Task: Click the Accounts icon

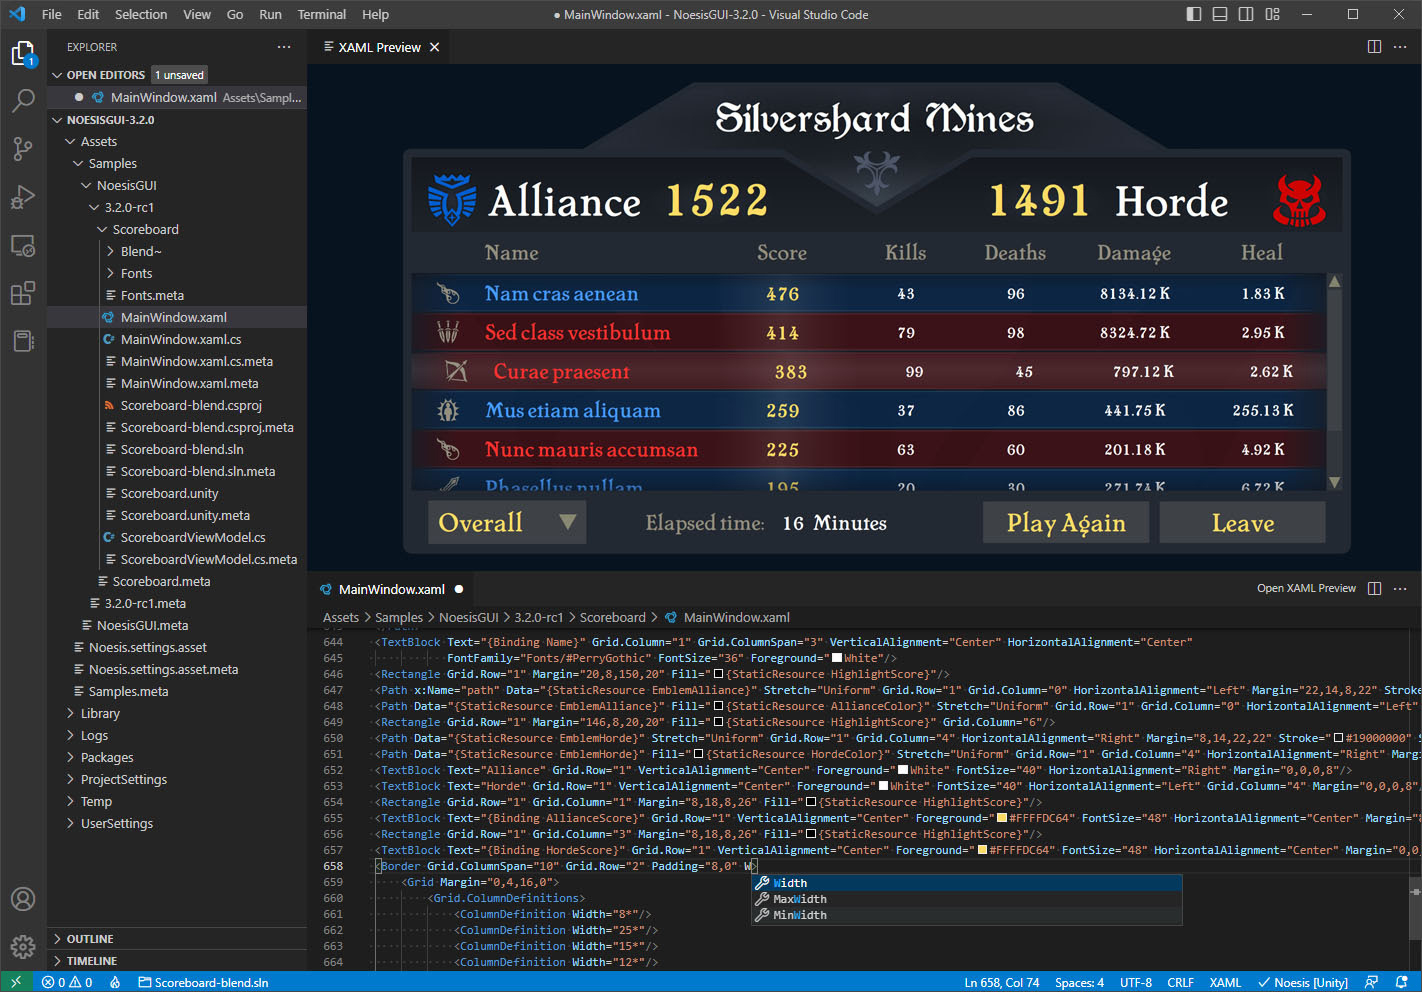Action: pyautogui.click(x=23, y=899)
